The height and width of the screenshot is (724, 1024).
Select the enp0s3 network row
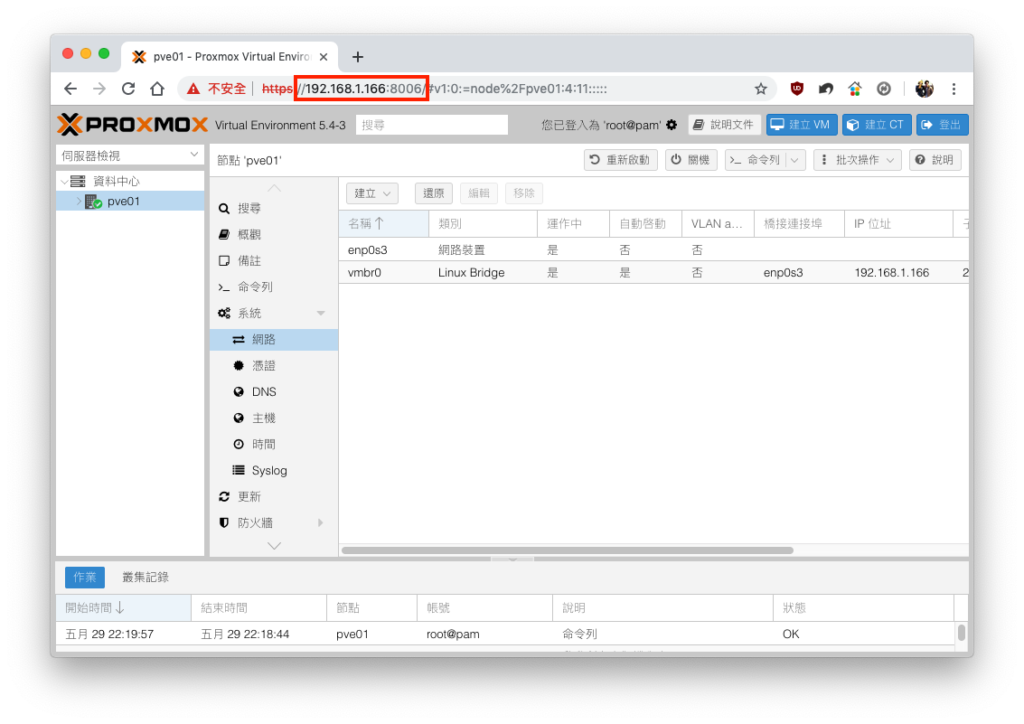coord(654,250)
